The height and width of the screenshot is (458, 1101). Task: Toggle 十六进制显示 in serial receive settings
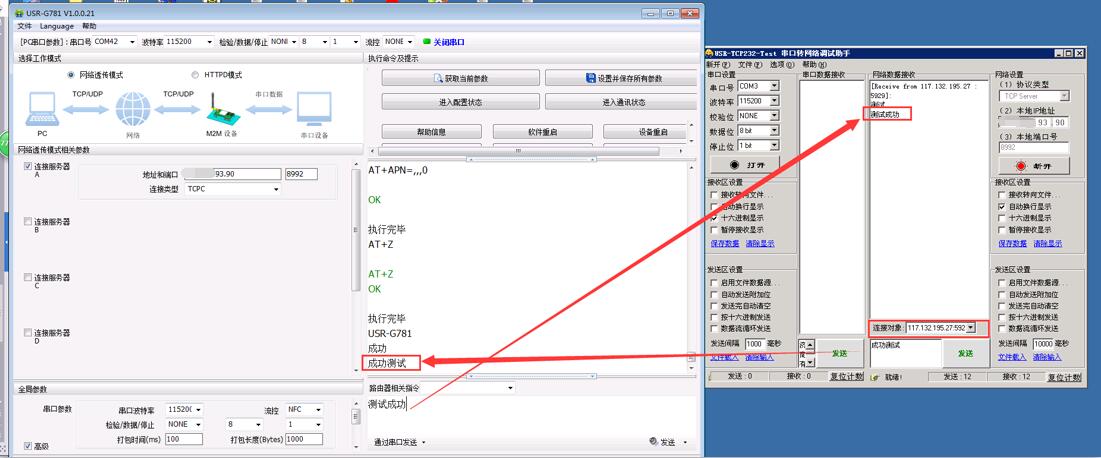click(715, 218)
